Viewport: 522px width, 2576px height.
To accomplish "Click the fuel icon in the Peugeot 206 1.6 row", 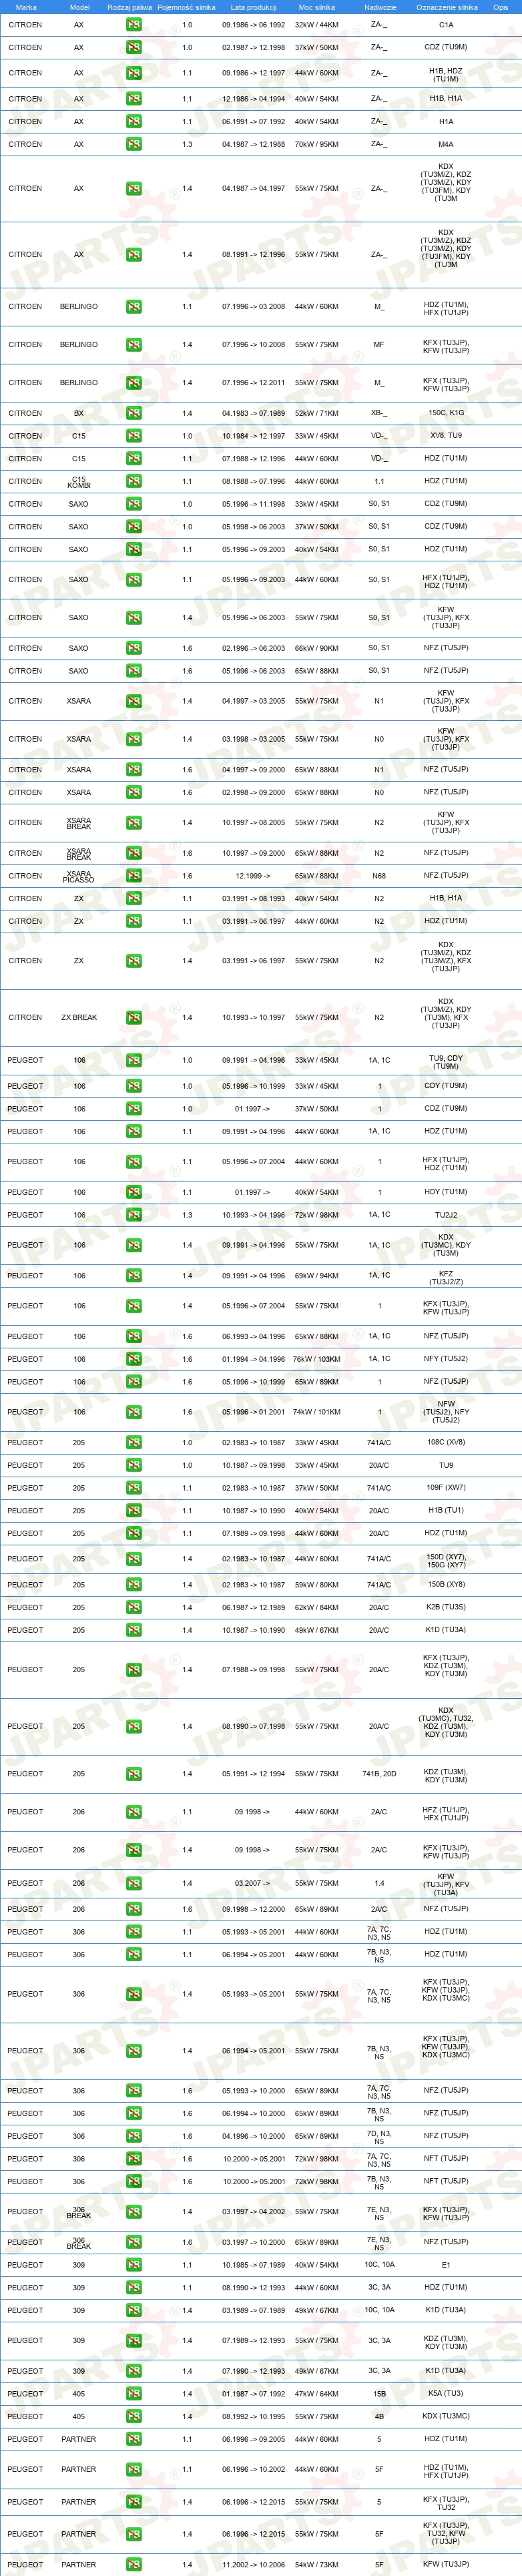I will [x=133, y=1909].
